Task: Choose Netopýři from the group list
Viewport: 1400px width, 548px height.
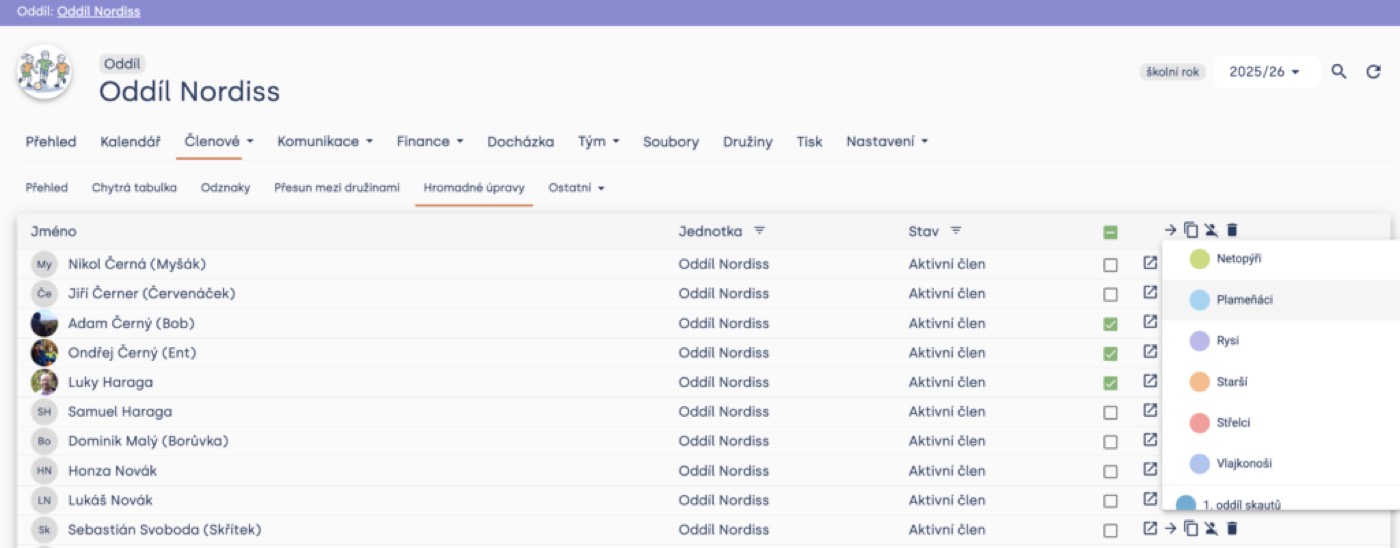Action: tap(1281, 259)
